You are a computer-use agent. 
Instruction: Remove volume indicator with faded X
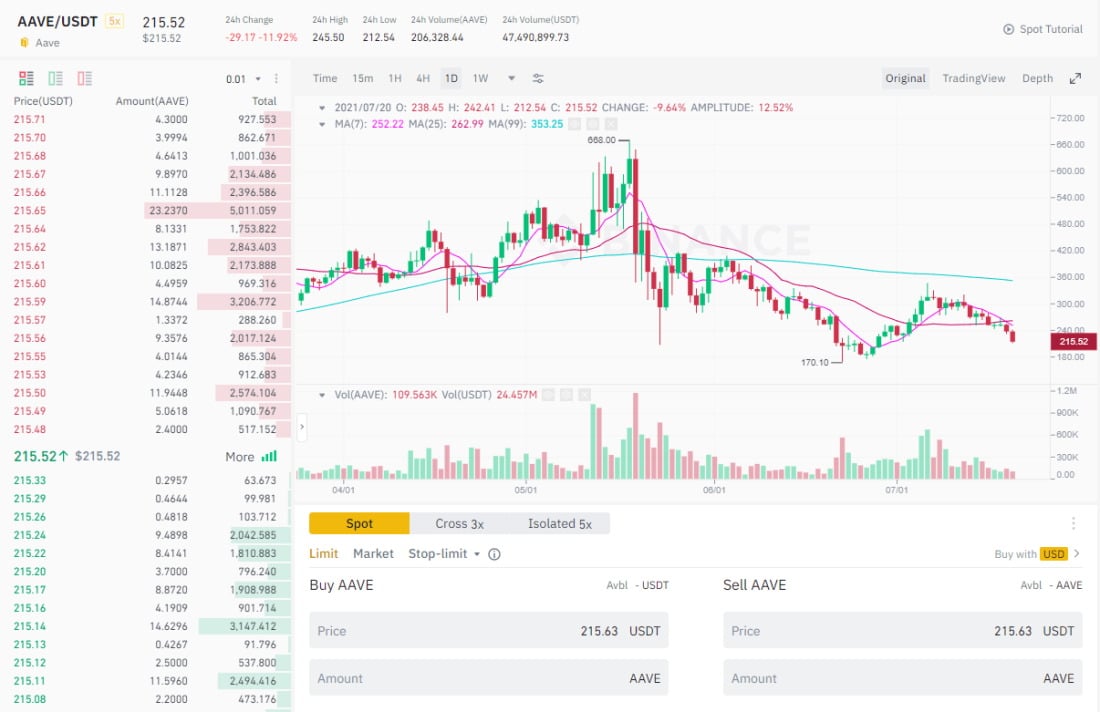click(x=585, y=395)
